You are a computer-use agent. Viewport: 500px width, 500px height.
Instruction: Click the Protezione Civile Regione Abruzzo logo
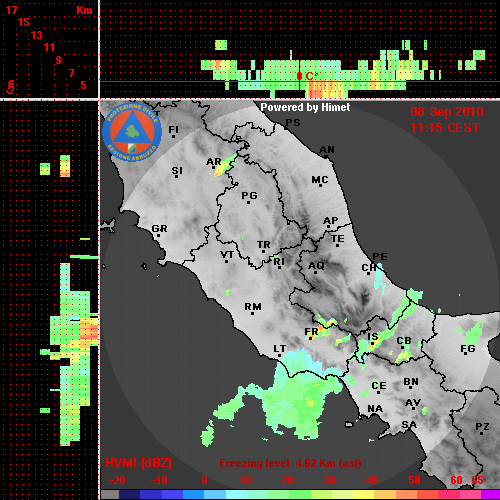[x=132, y=132]
